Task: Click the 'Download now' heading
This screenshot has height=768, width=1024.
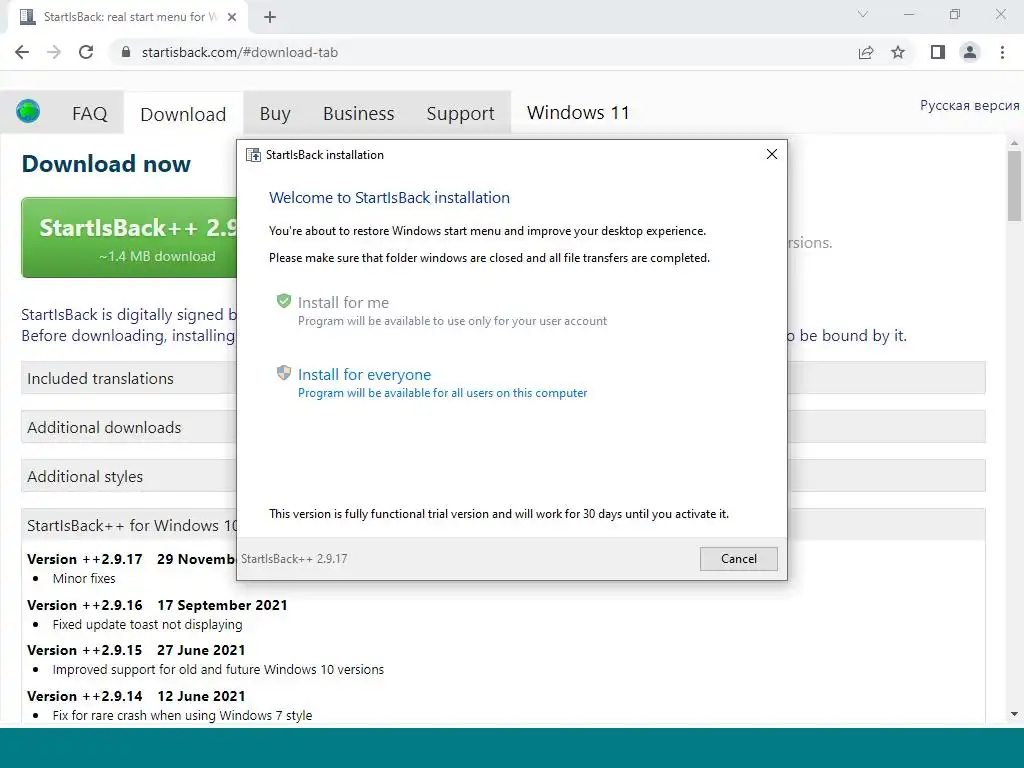Action: 106,163
